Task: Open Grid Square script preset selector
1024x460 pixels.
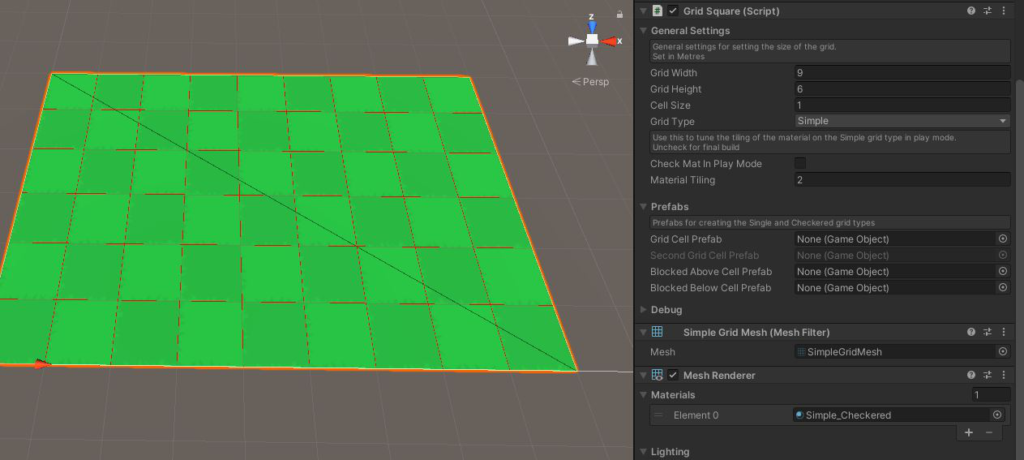Action: pos(987,11)
